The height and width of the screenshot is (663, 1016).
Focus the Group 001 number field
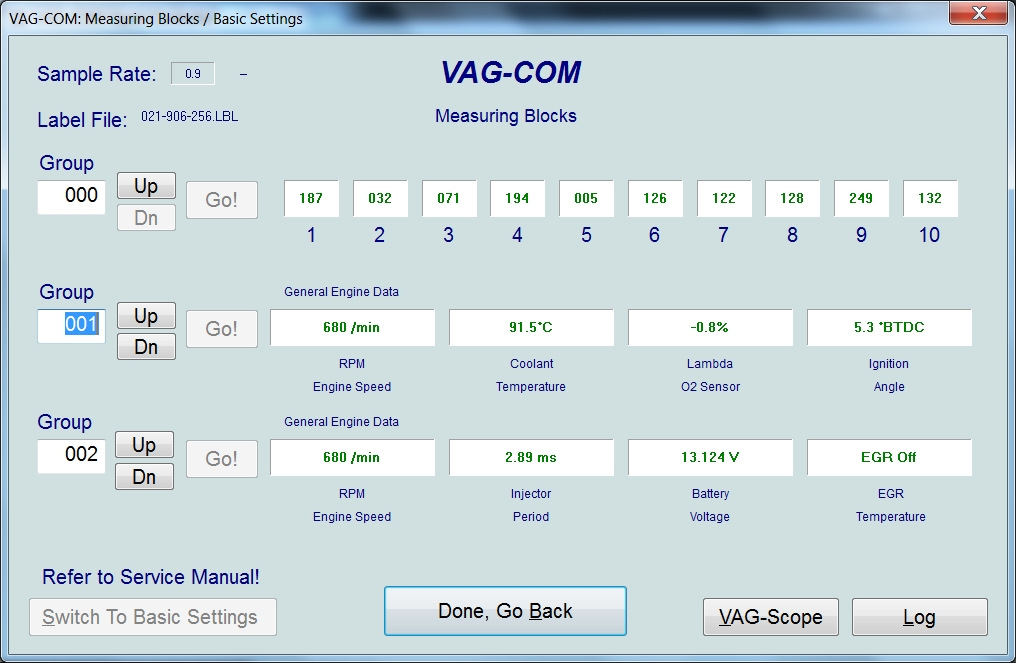tap(71, 325)
